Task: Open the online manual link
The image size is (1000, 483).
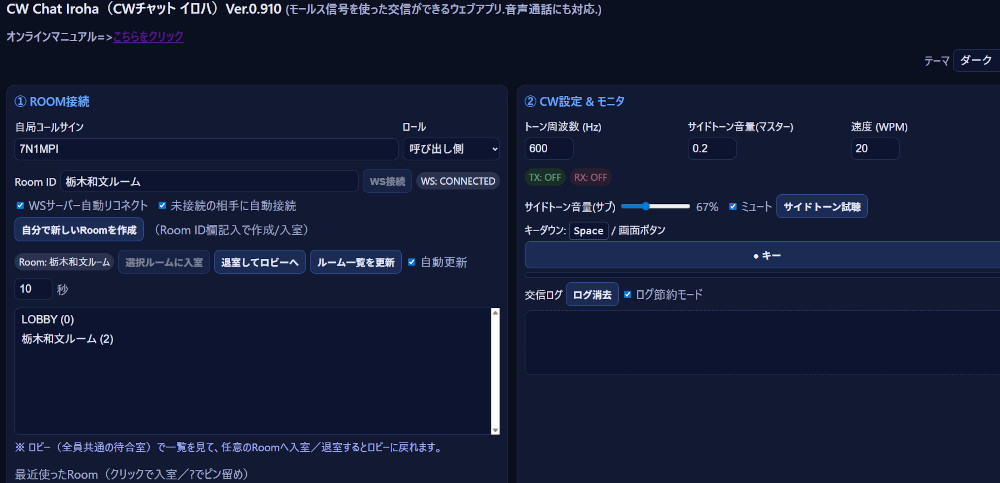Action: coord(148,37)
